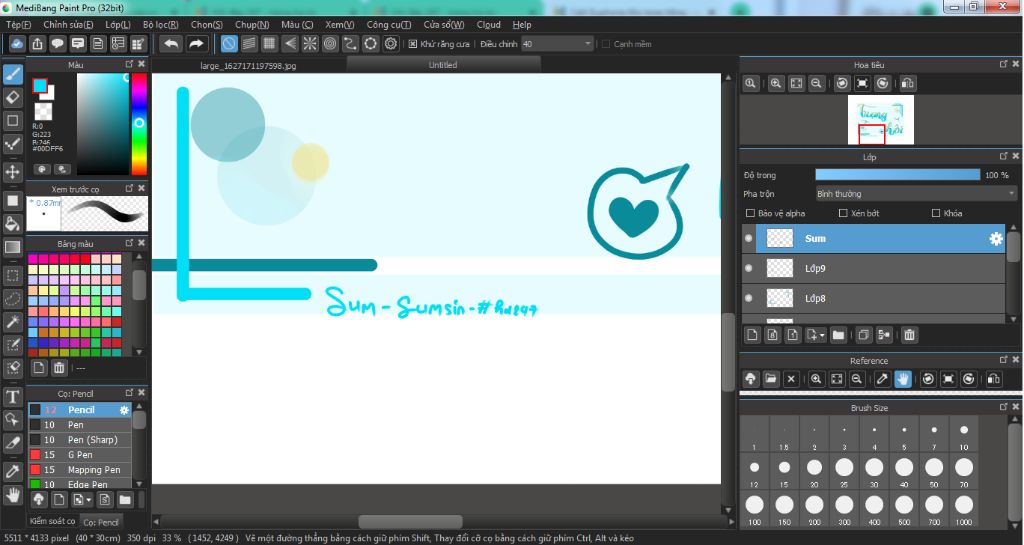Select the Text tool

(12, 396)
